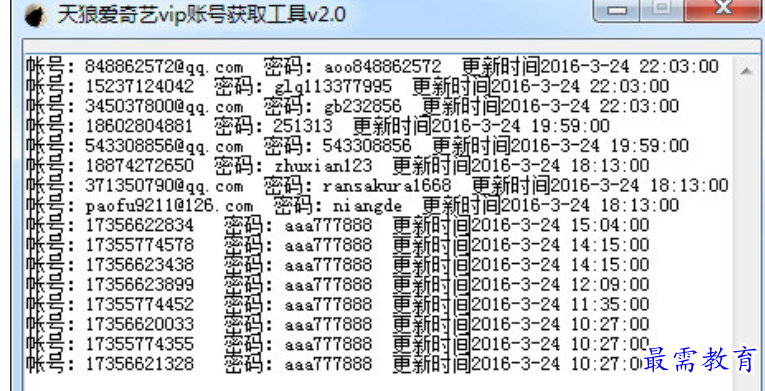Image resolution: width=765 pixels, height=391 pixels.
Task: Select the 543308856 password value
Action: point(367,146)
